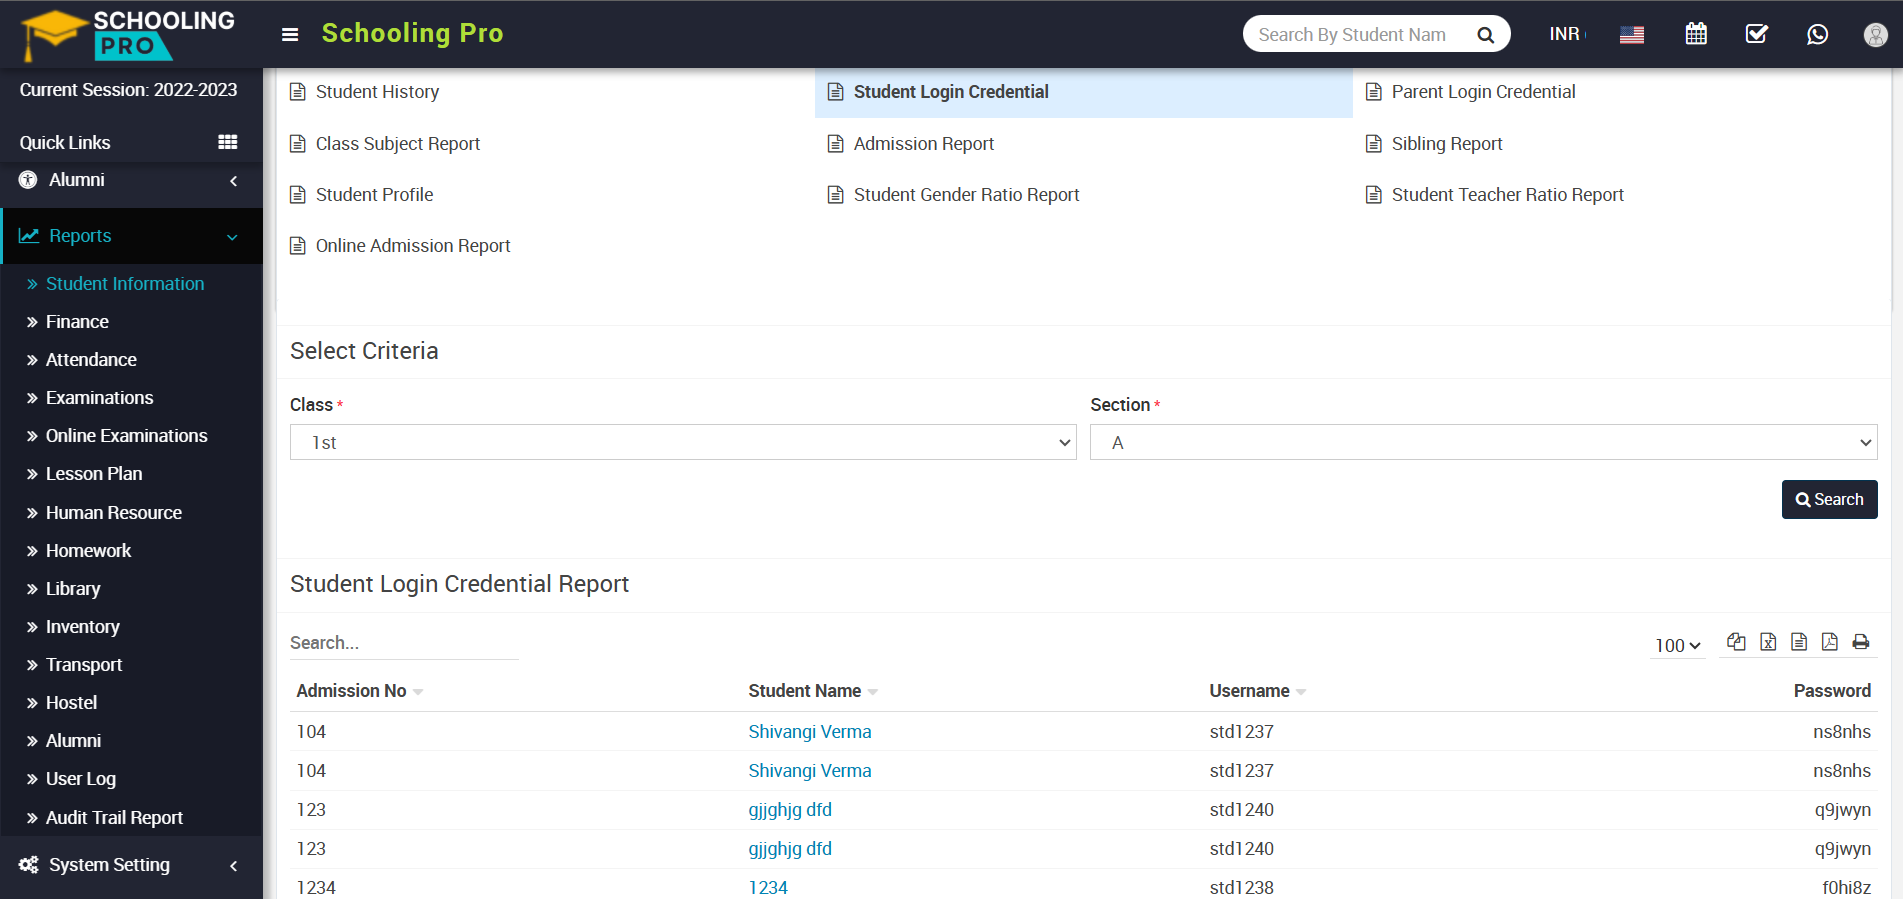The height and width of the screenshot is (899, 1903).
Task: Select Examinations reports submenu
Action: pyautogui.click(x=99, y=398)
